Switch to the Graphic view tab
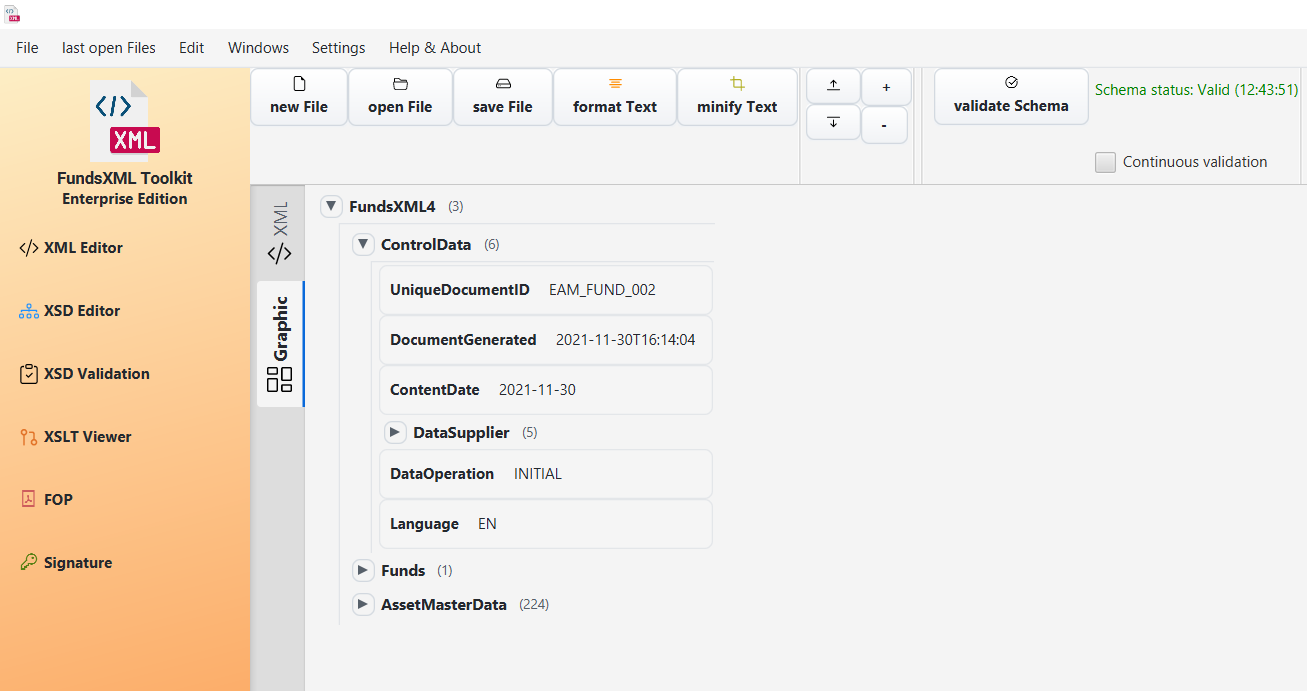 [x=280, y=343]
